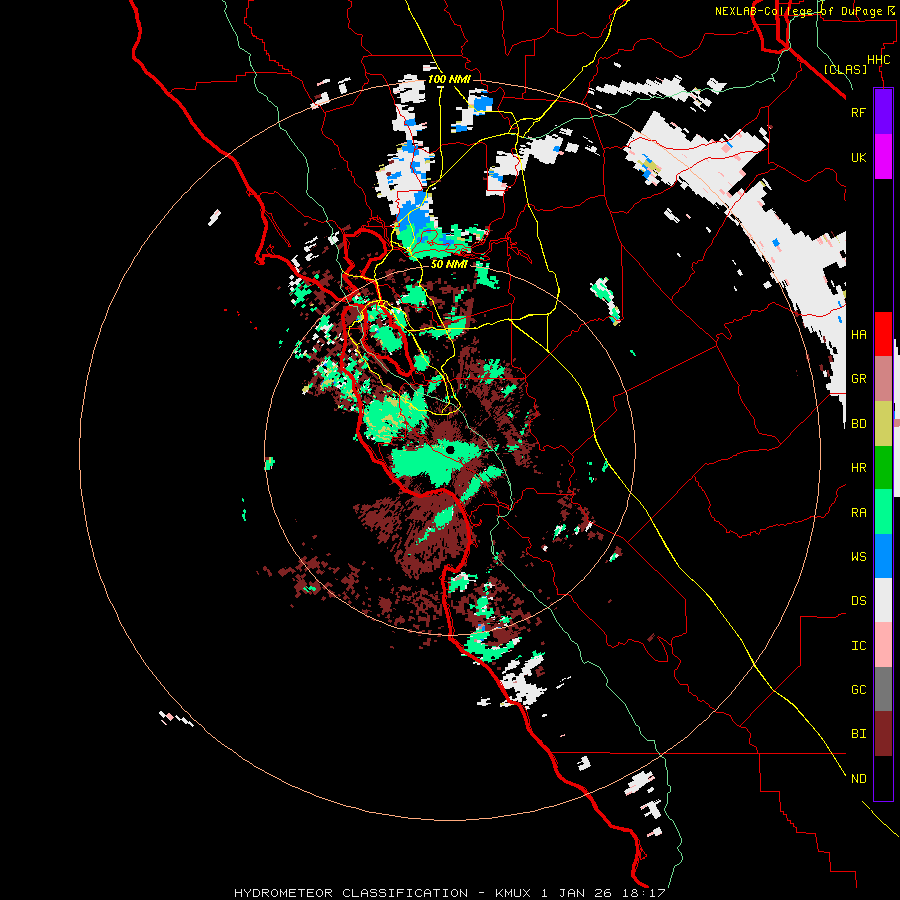Click the black radar site dot
900x900 pixels.
450,450
